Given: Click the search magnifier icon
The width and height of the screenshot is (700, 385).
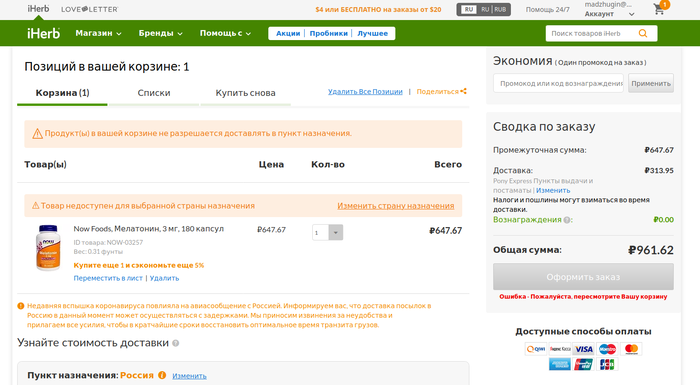Looking at the screenshot, I should (x=643, y=33).
